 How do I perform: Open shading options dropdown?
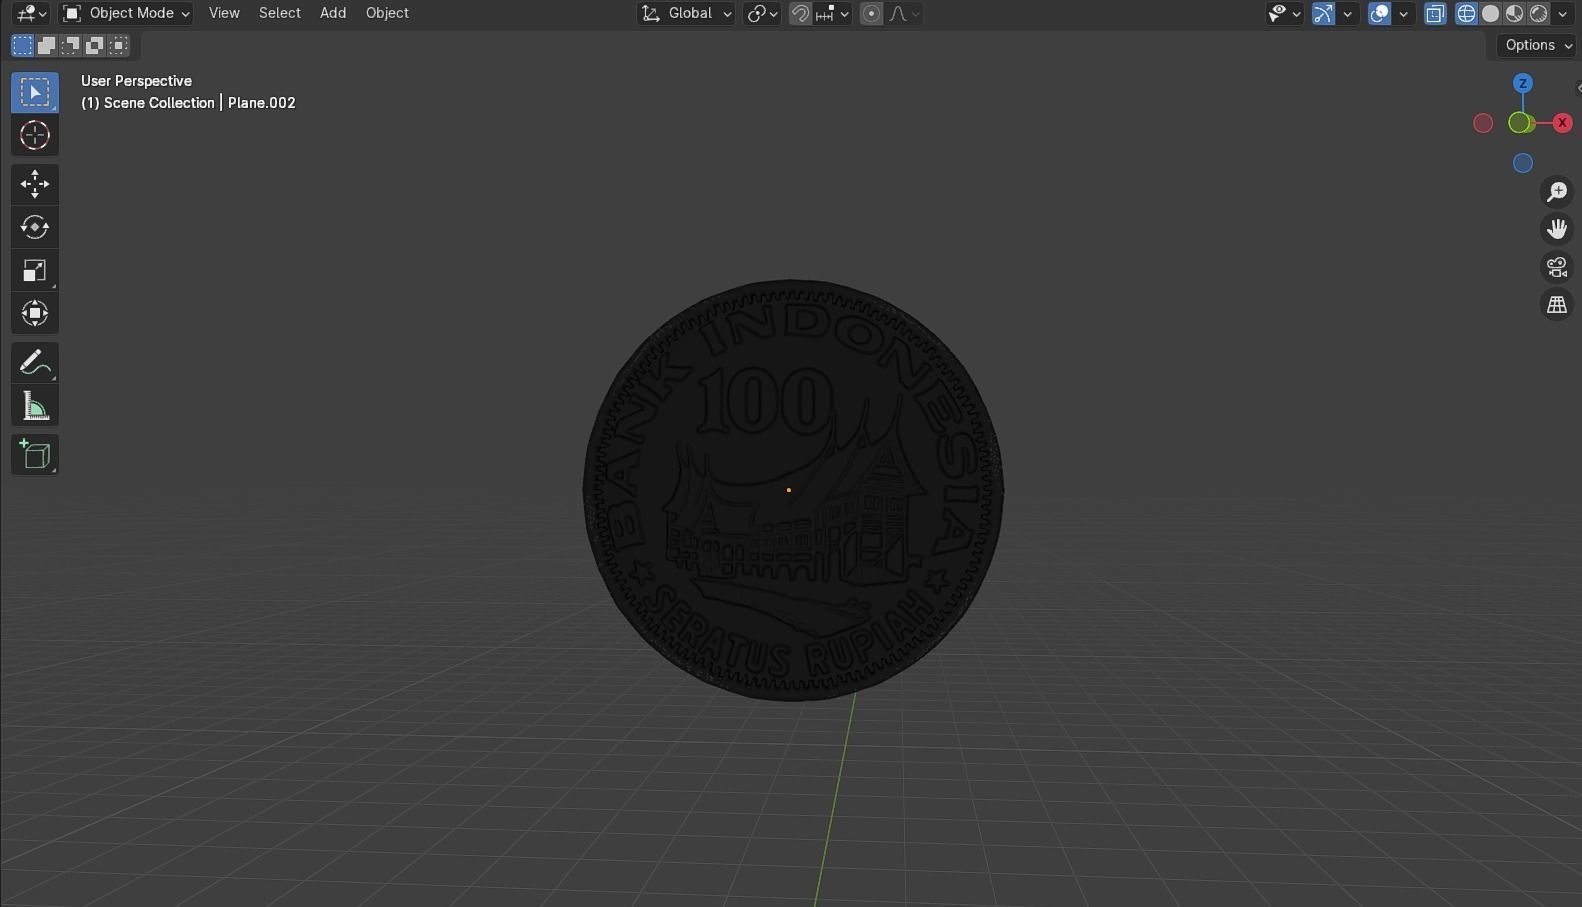(x=1563, y=13)
